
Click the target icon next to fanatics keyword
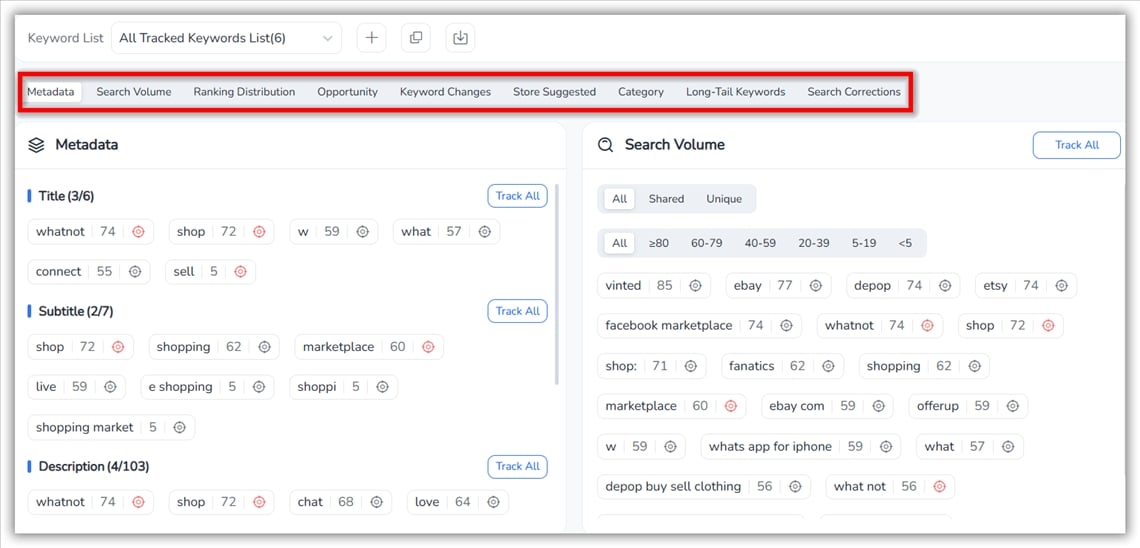(828, 366)
